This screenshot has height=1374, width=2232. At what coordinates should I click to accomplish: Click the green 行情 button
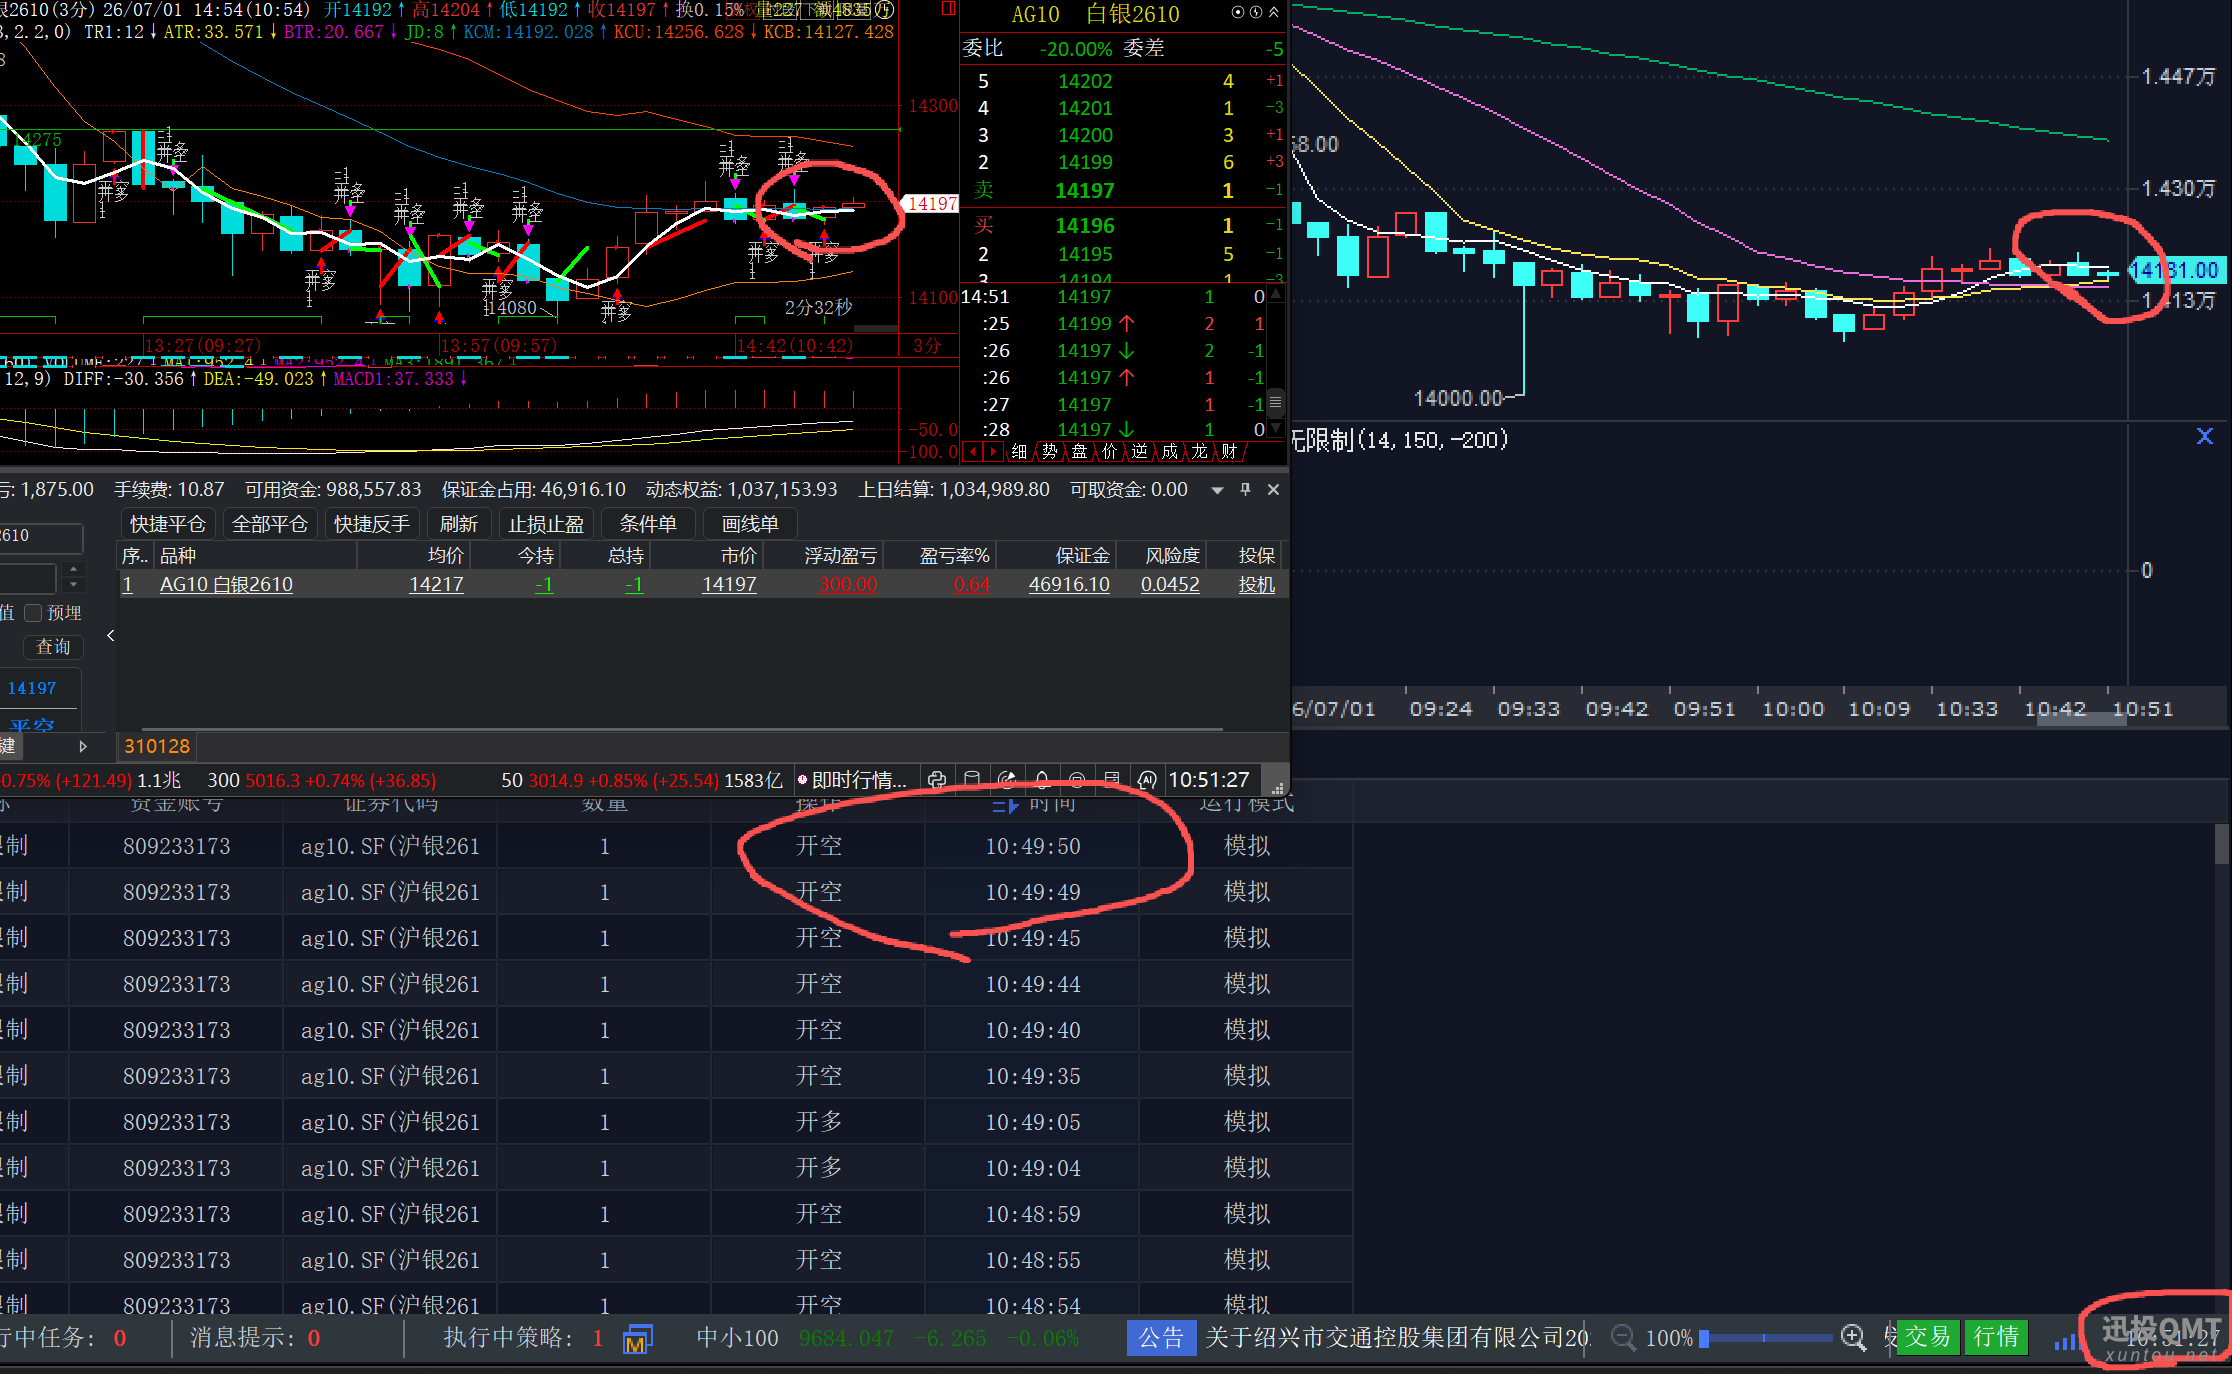pos(1996,1338)
